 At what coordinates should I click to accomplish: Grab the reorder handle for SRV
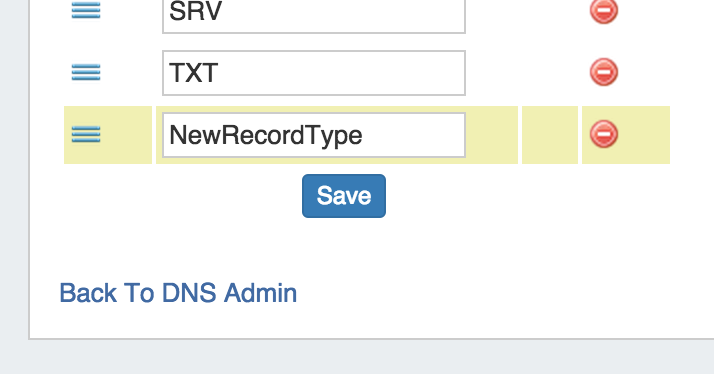pos(86,10)
